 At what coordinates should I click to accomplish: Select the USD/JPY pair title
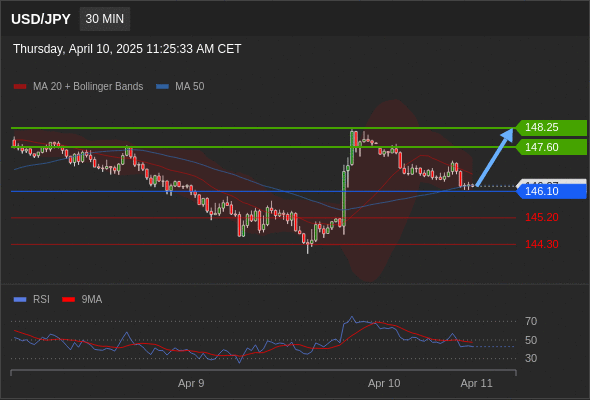click(x=41, y=19)
